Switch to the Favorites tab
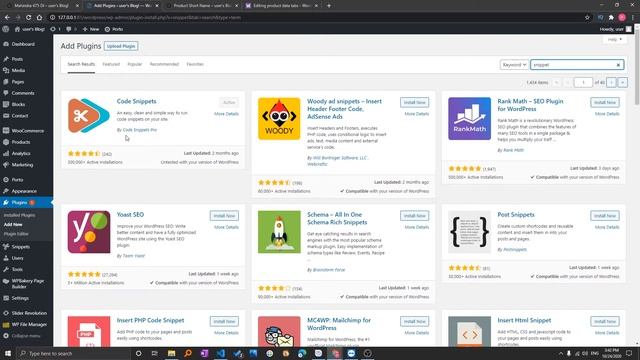This screenshot has width=640, height=360. pyautogui.click(x=195, y=64)
